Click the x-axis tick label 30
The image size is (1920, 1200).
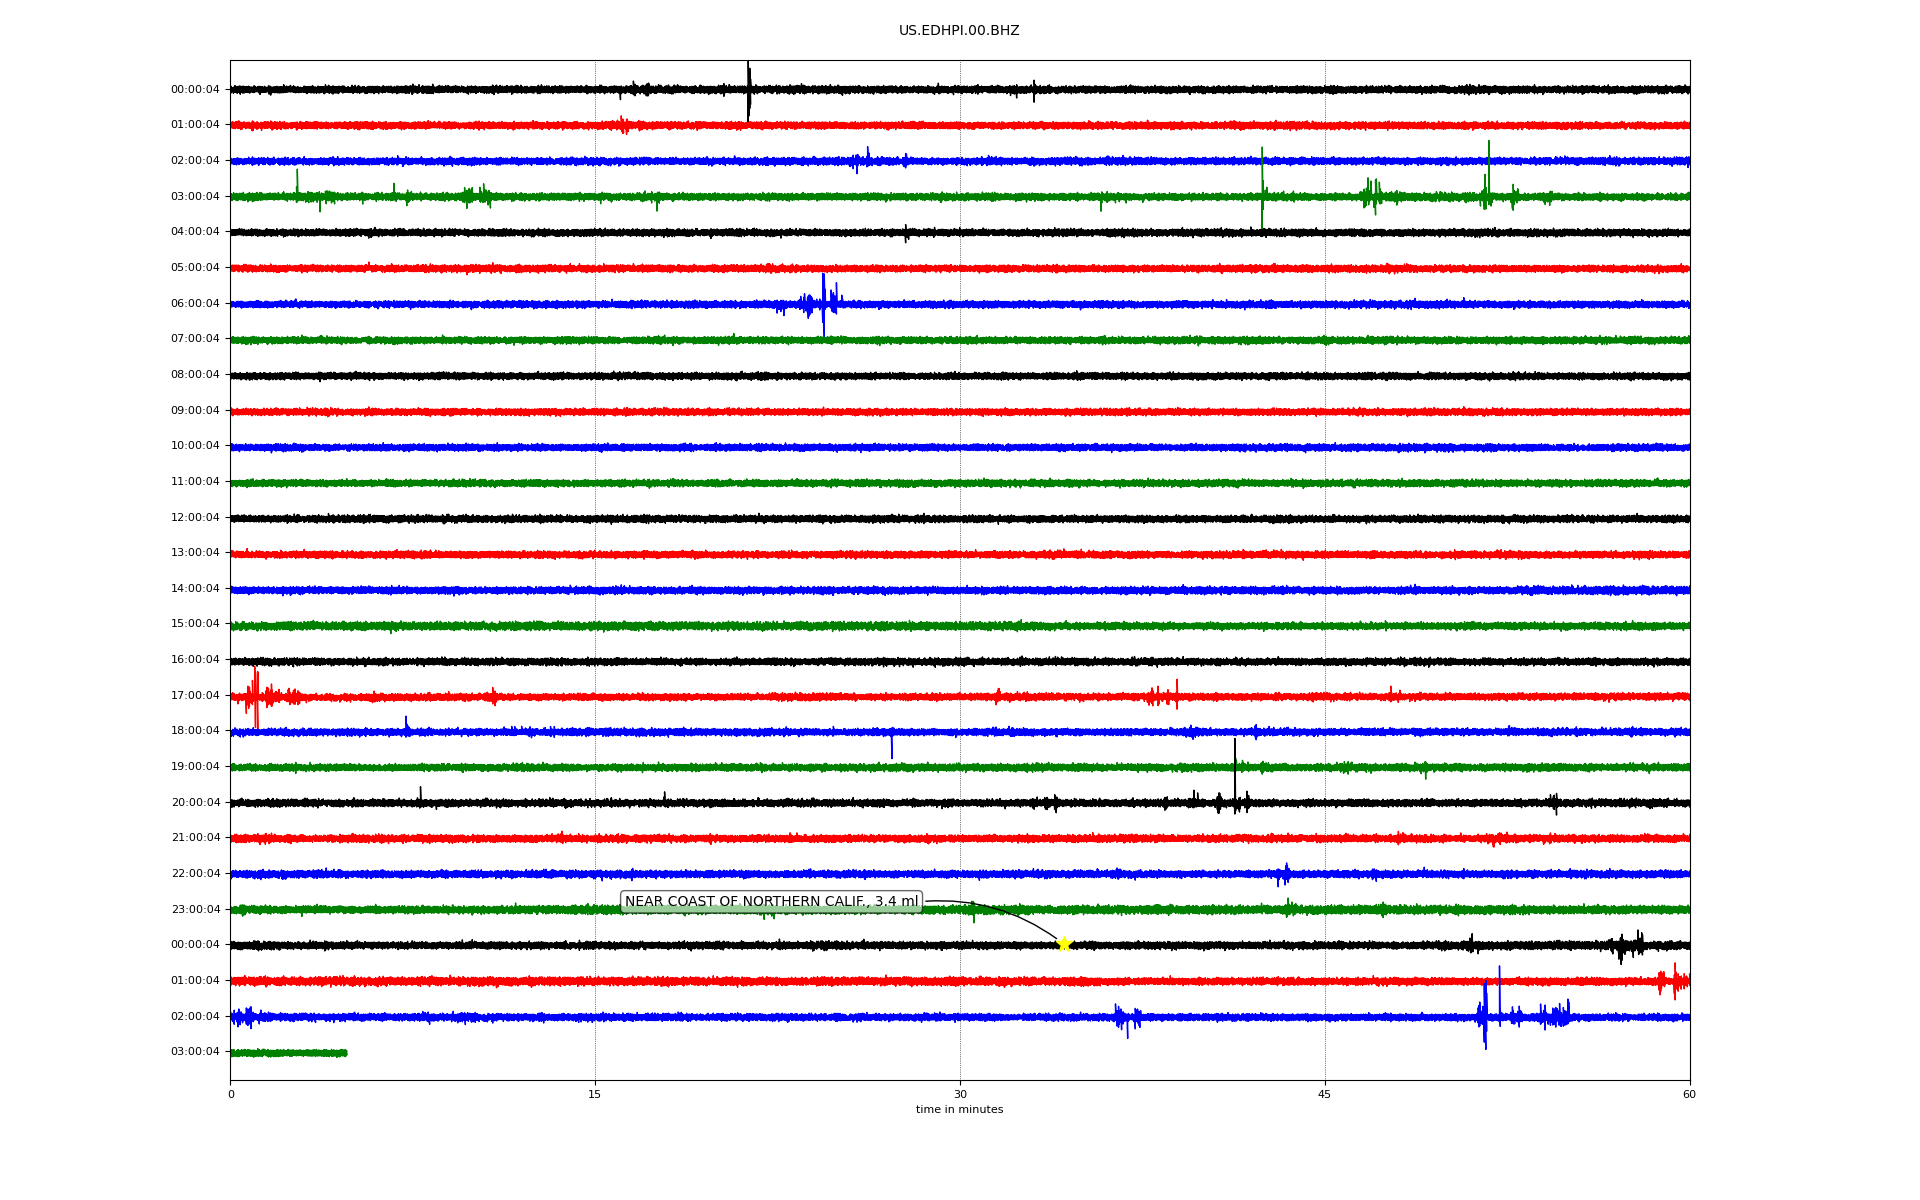(960, 1095)
